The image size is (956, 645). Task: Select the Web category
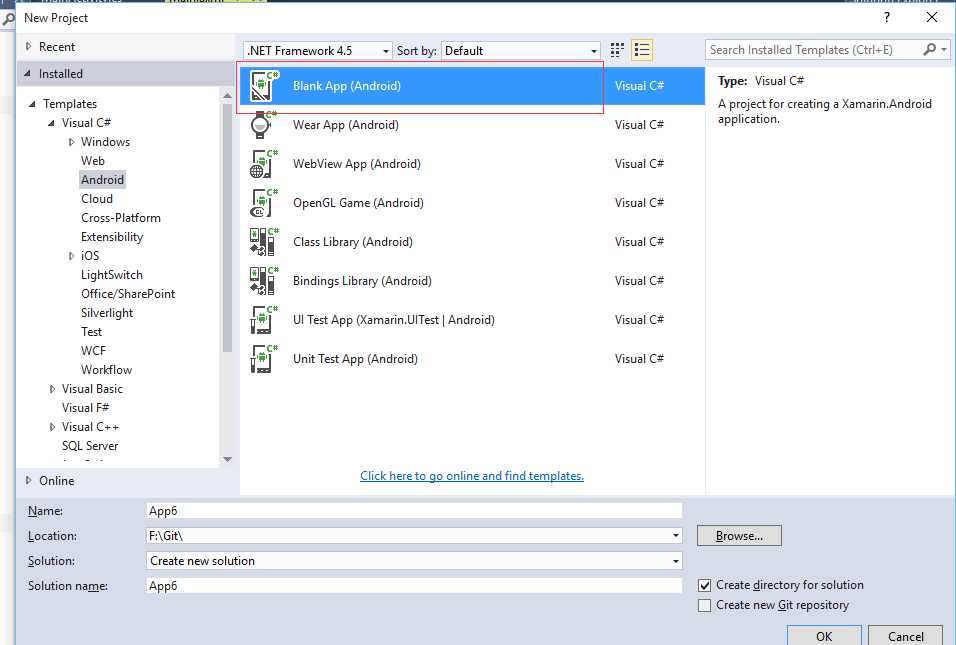93,161
